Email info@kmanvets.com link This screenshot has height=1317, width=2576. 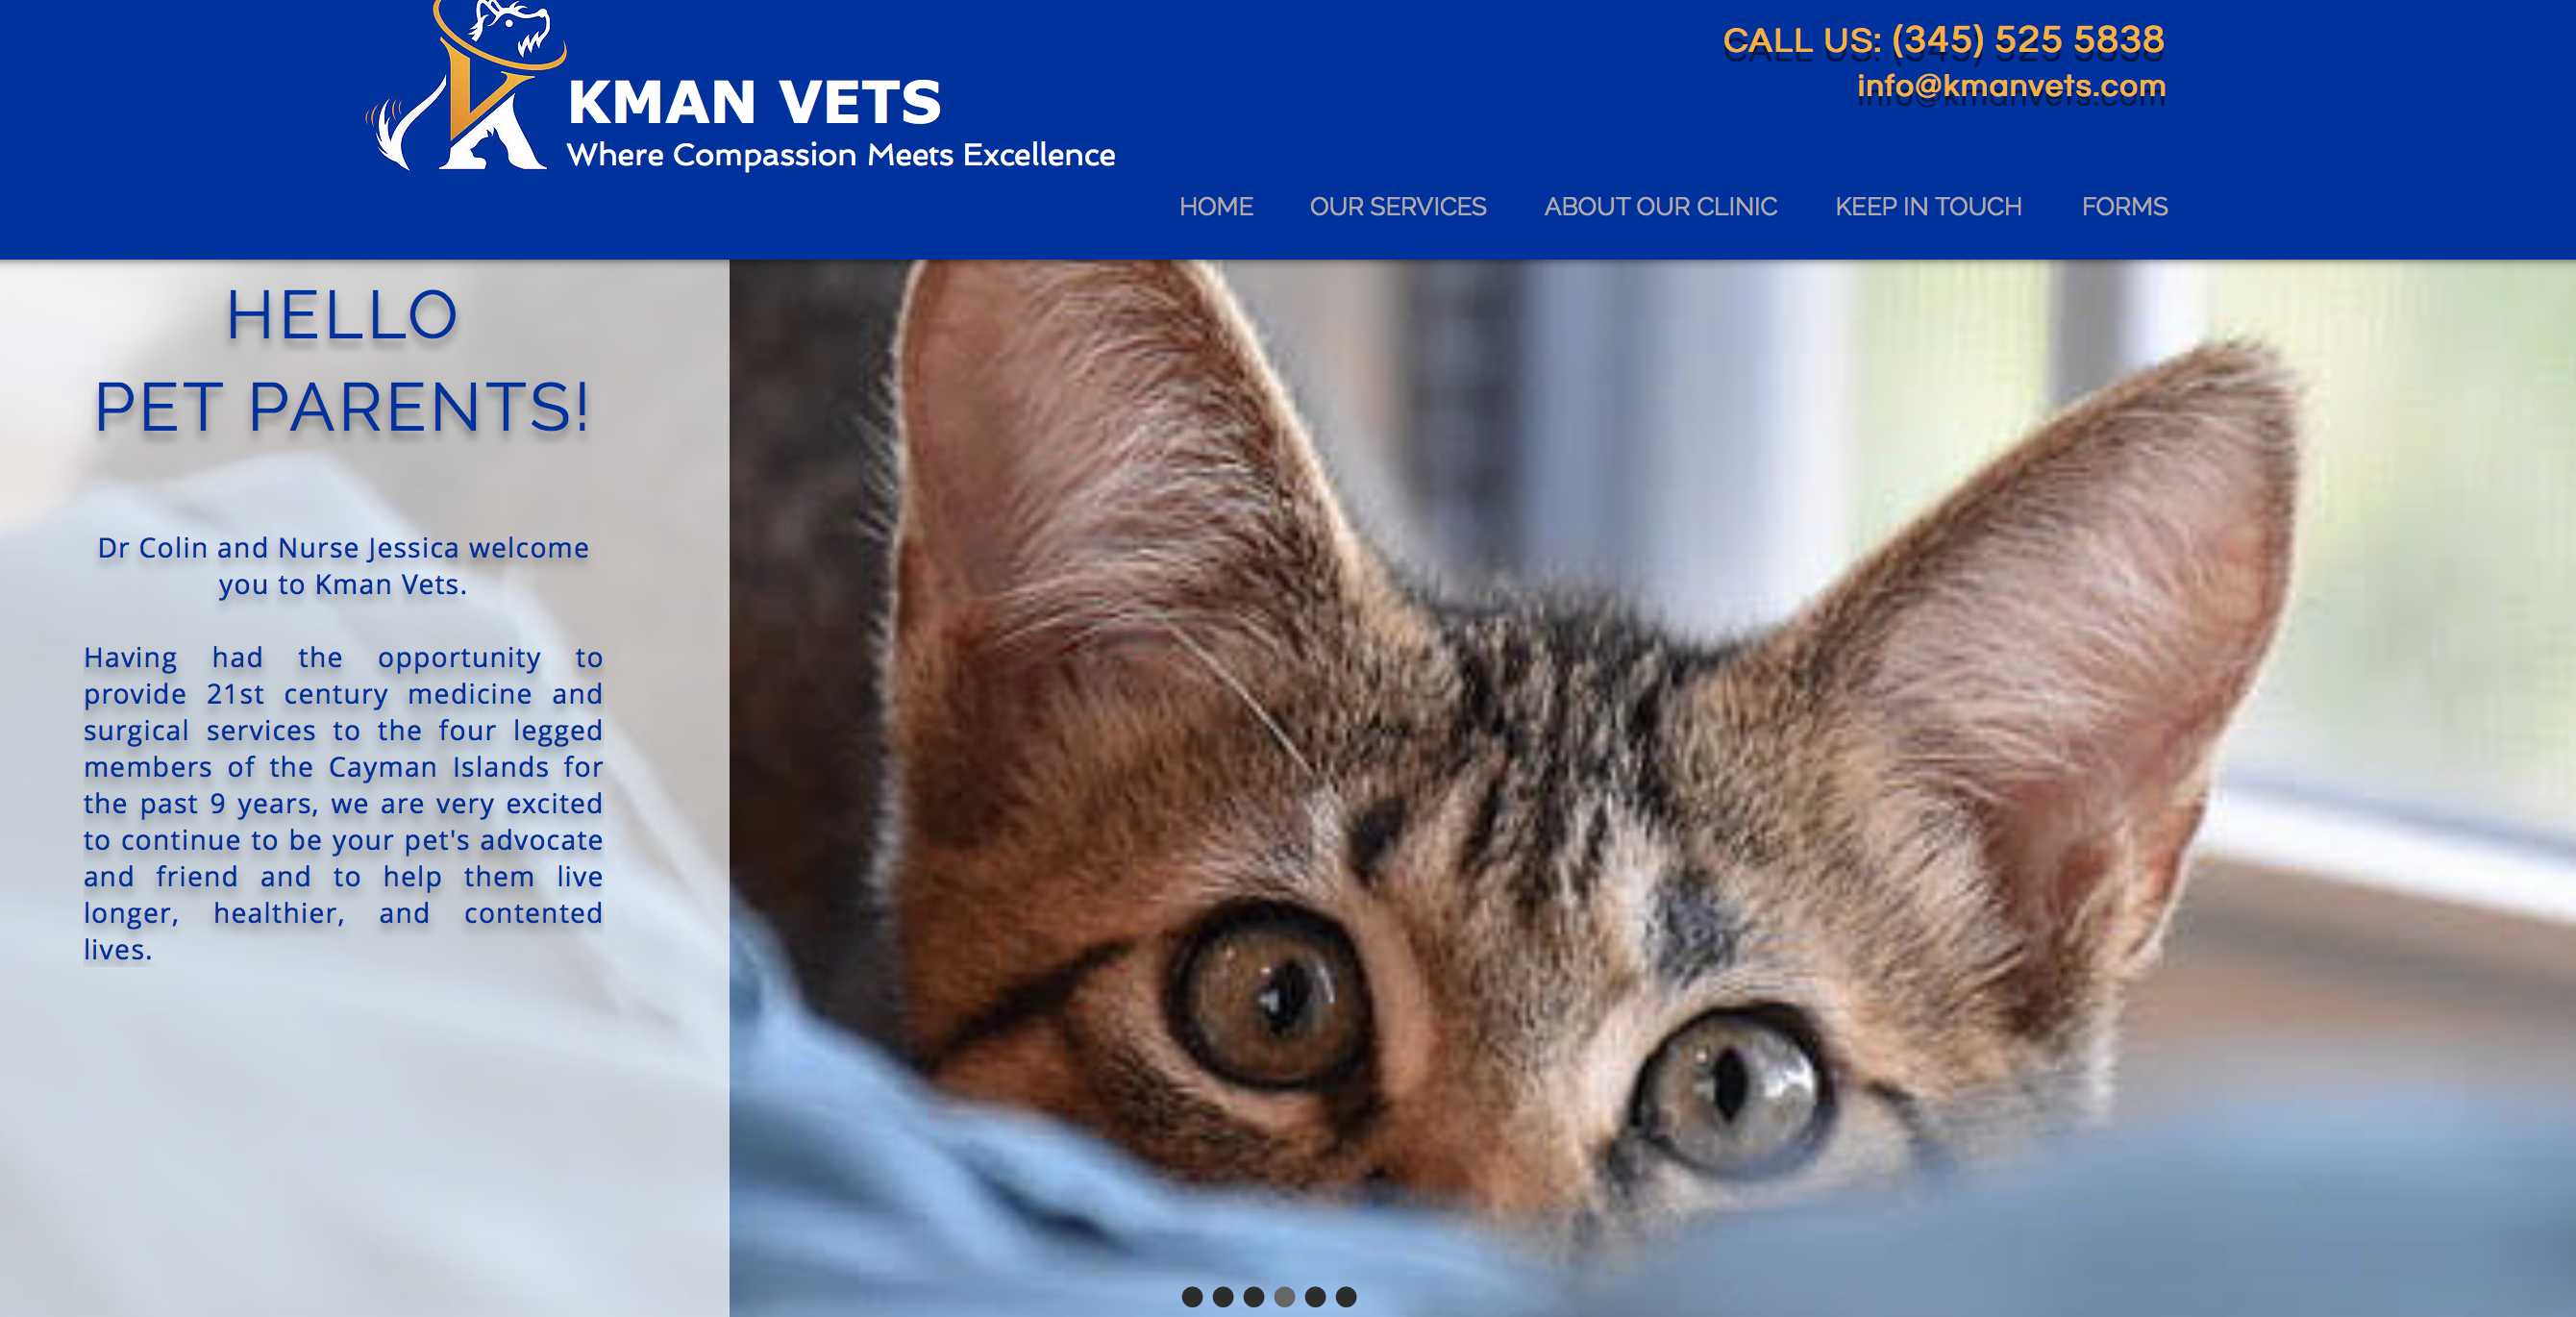click(x=2011, y=86)
